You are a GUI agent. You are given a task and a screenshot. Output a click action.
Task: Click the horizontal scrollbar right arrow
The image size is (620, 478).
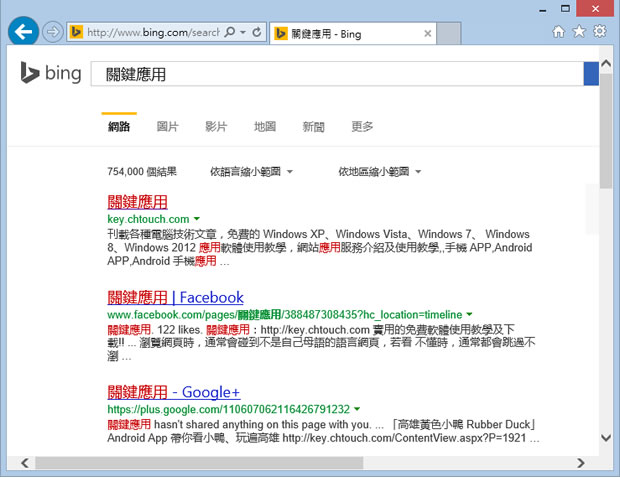pyautogui.click(x=580, y=463)
